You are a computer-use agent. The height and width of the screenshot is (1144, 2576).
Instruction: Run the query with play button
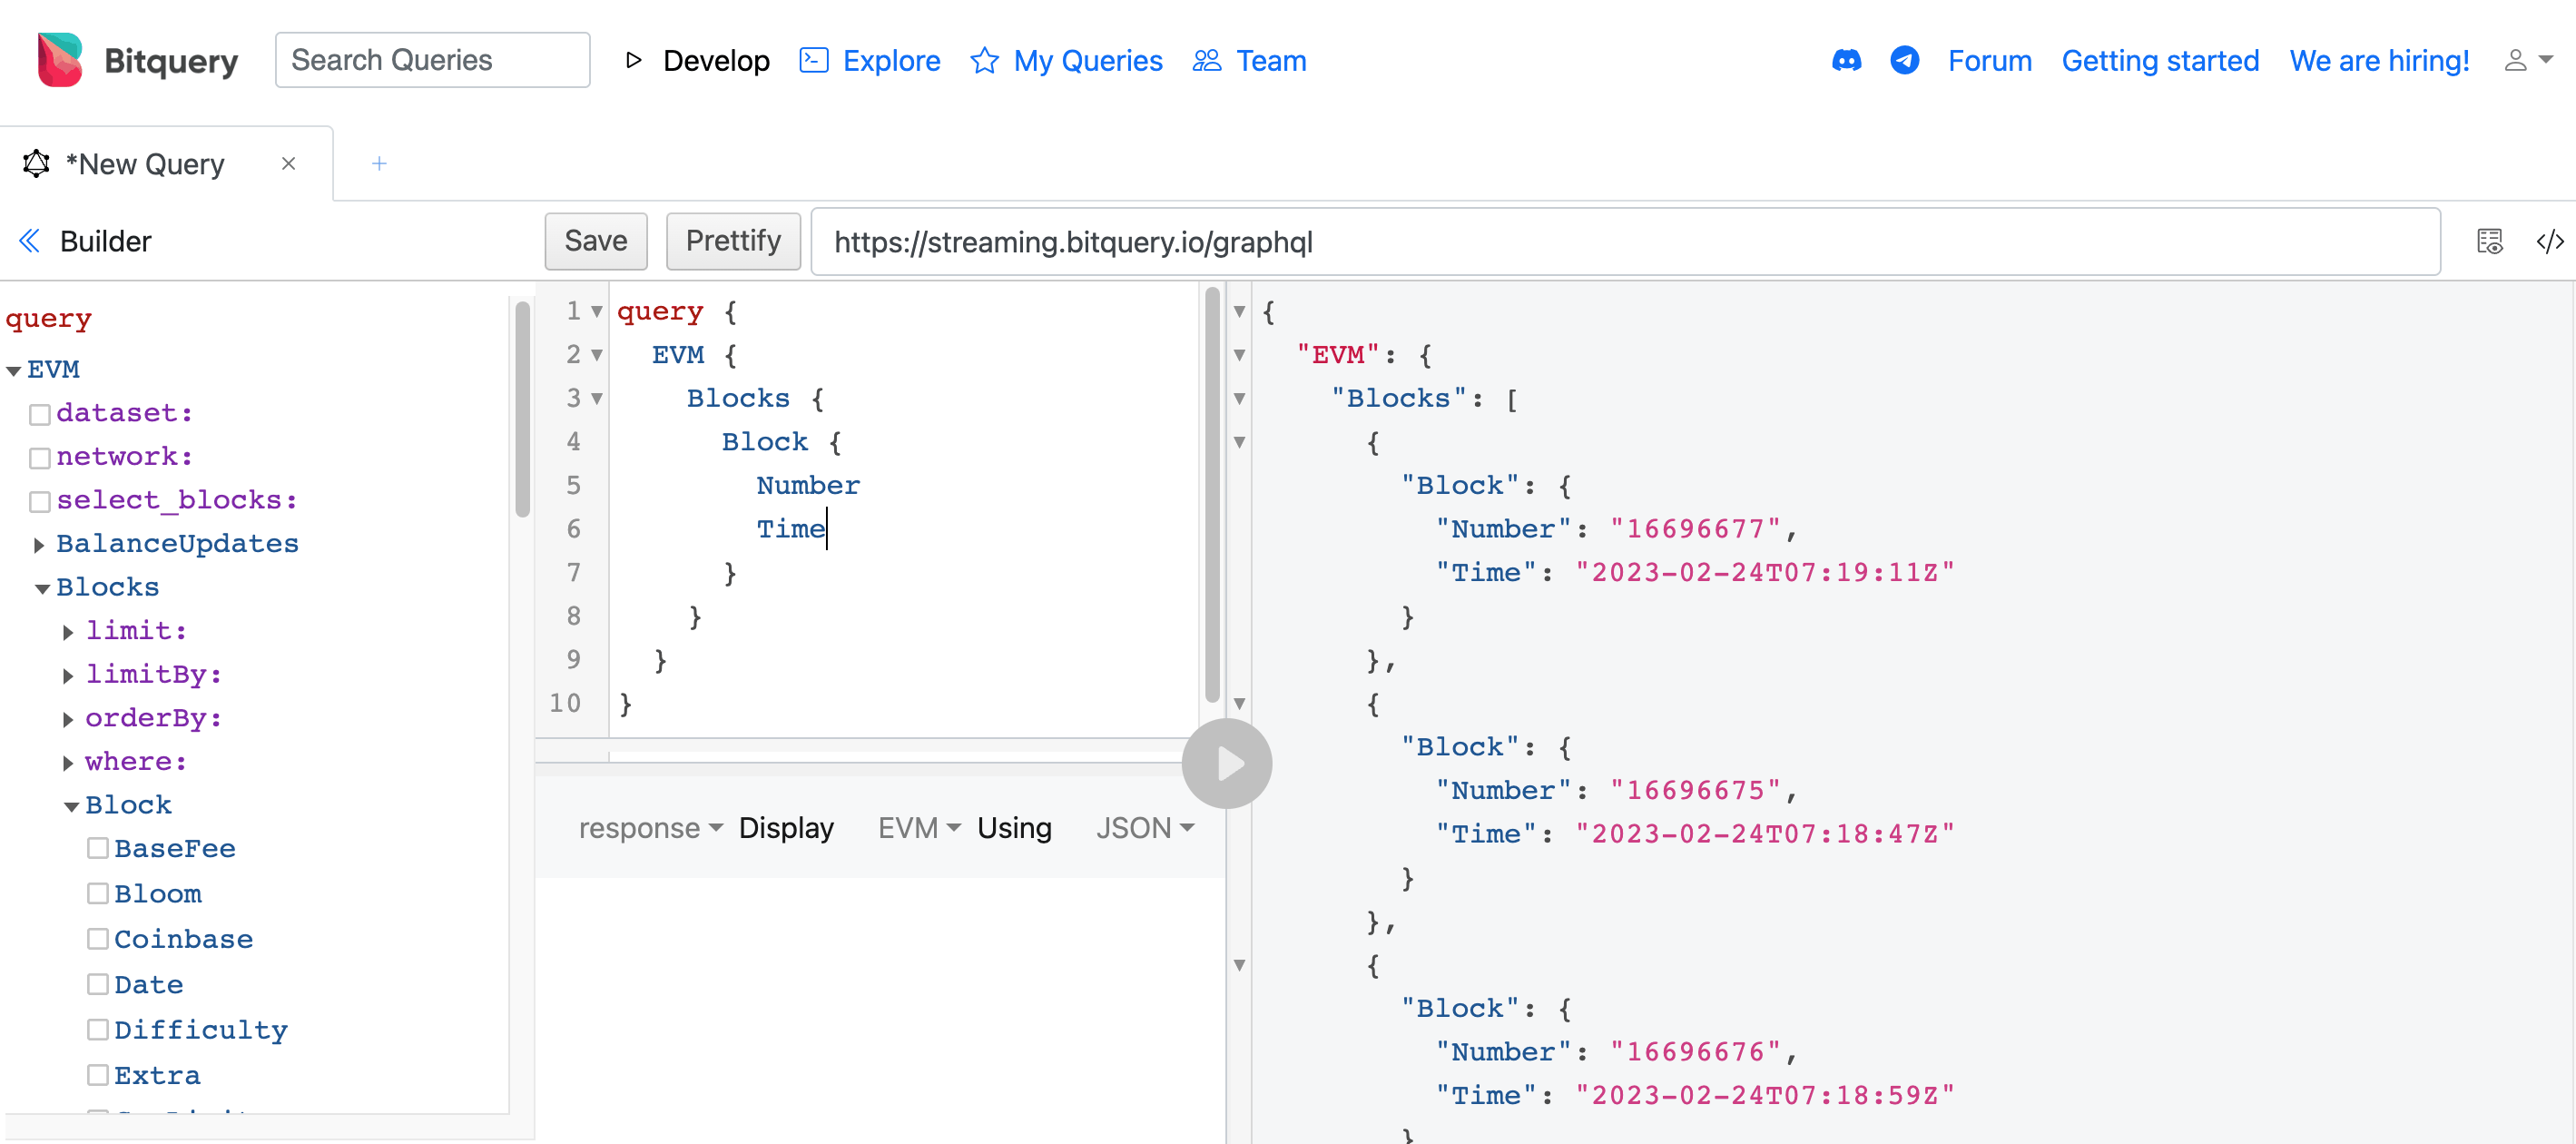pos(1227,764)
